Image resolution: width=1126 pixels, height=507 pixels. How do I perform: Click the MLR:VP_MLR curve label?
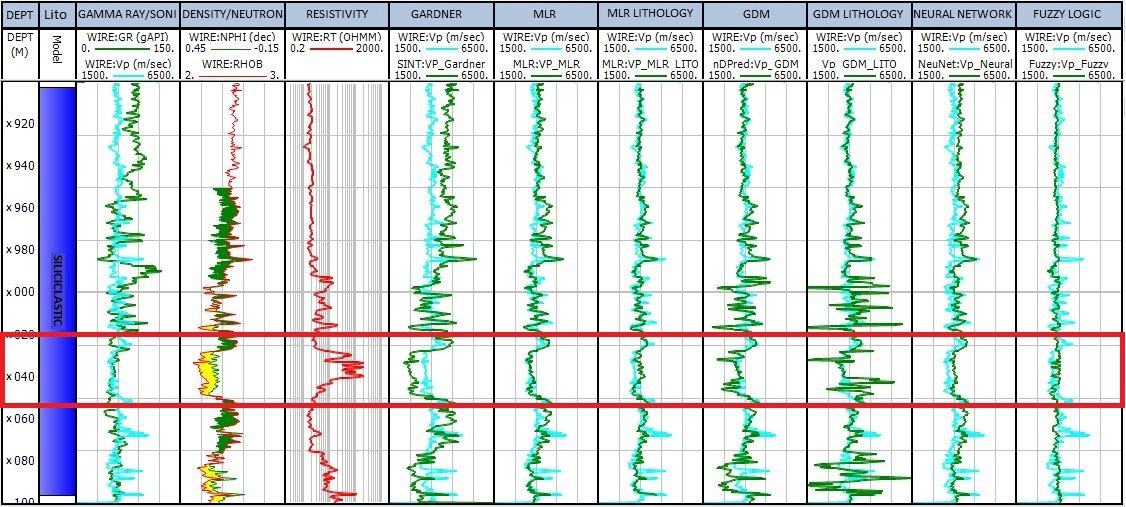pyautogui.click(x=546, y=64)
